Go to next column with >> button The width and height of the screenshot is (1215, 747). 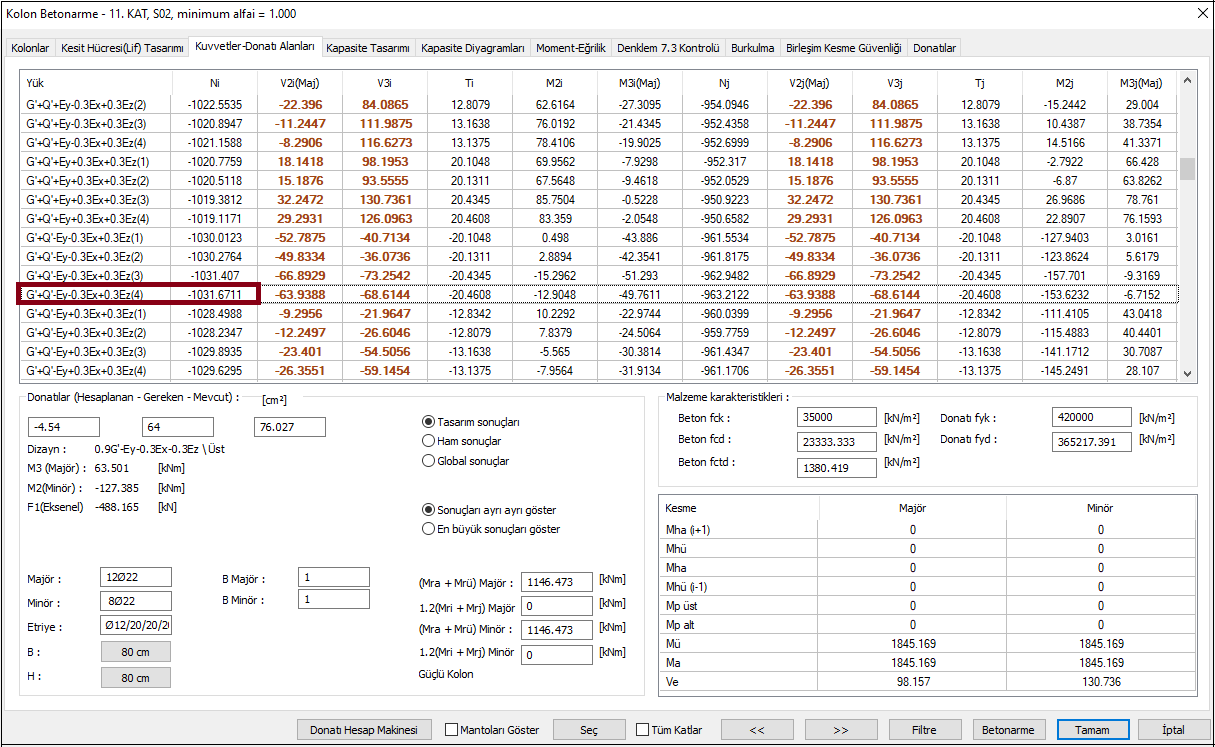coord(841,730)
